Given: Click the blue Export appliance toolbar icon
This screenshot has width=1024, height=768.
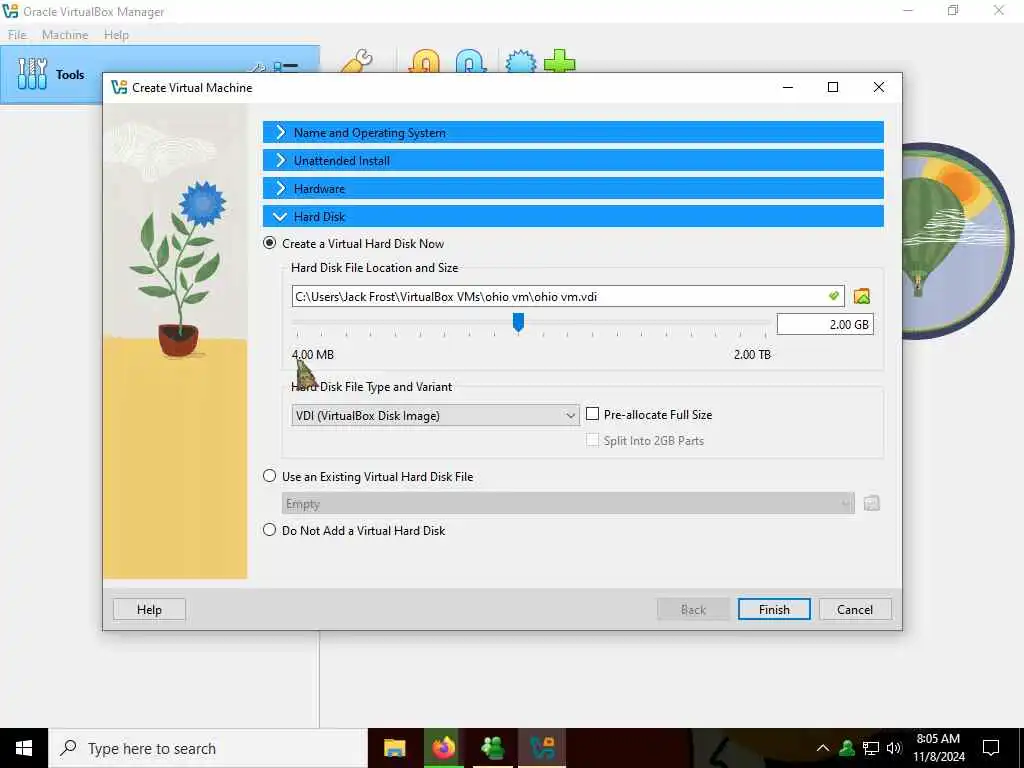Looking at the screenshot, I should (471, 61).
